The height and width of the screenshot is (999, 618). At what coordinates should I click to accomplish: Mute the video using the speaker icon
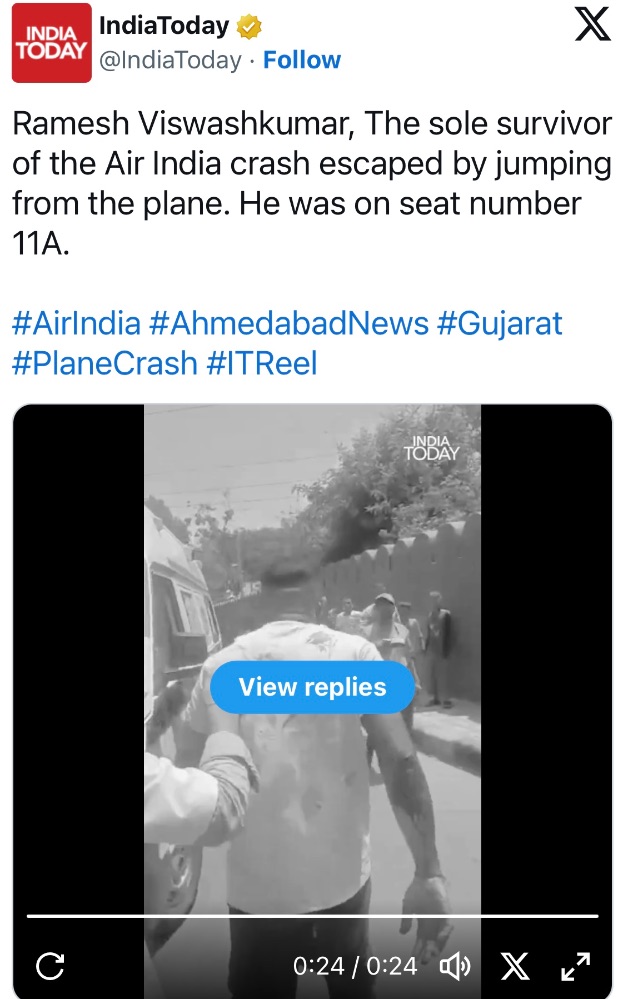tap(455, 966)
